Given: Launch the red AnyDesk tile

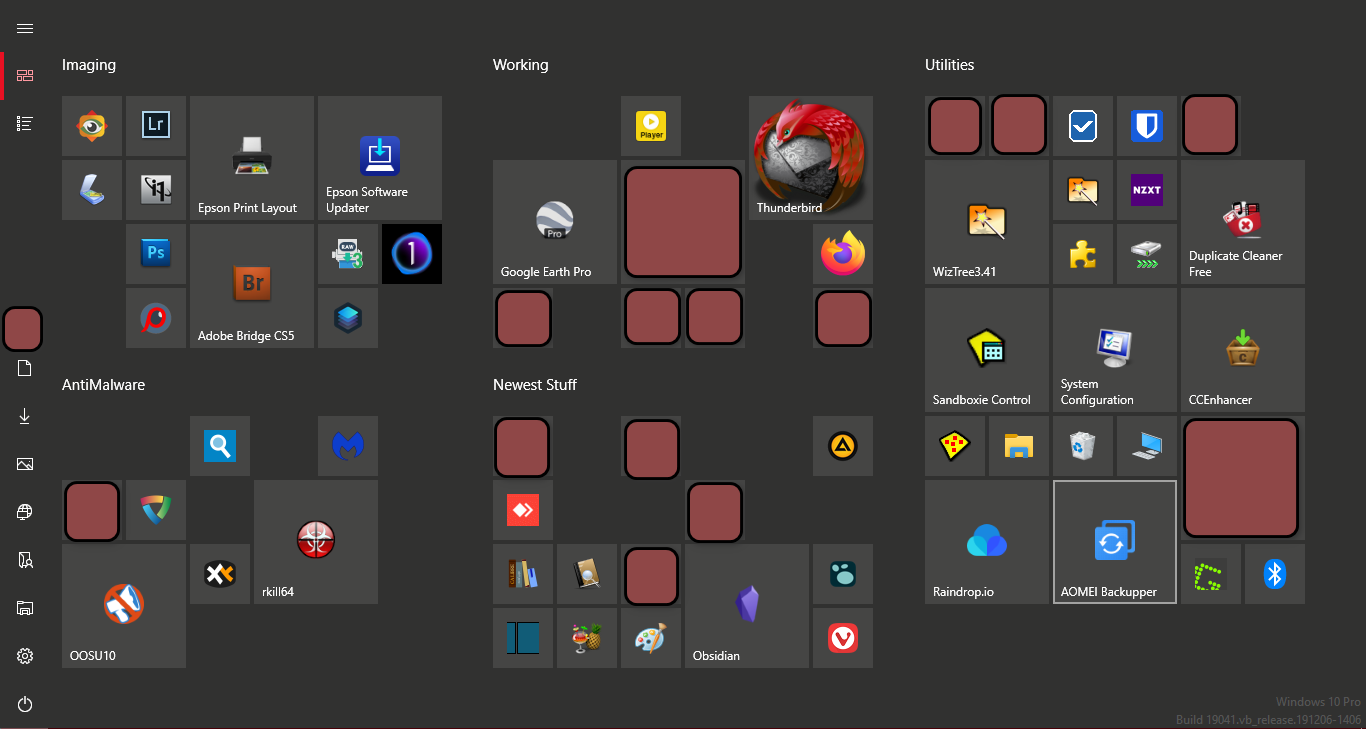Looking at the screenshot, I should point(523,510).
